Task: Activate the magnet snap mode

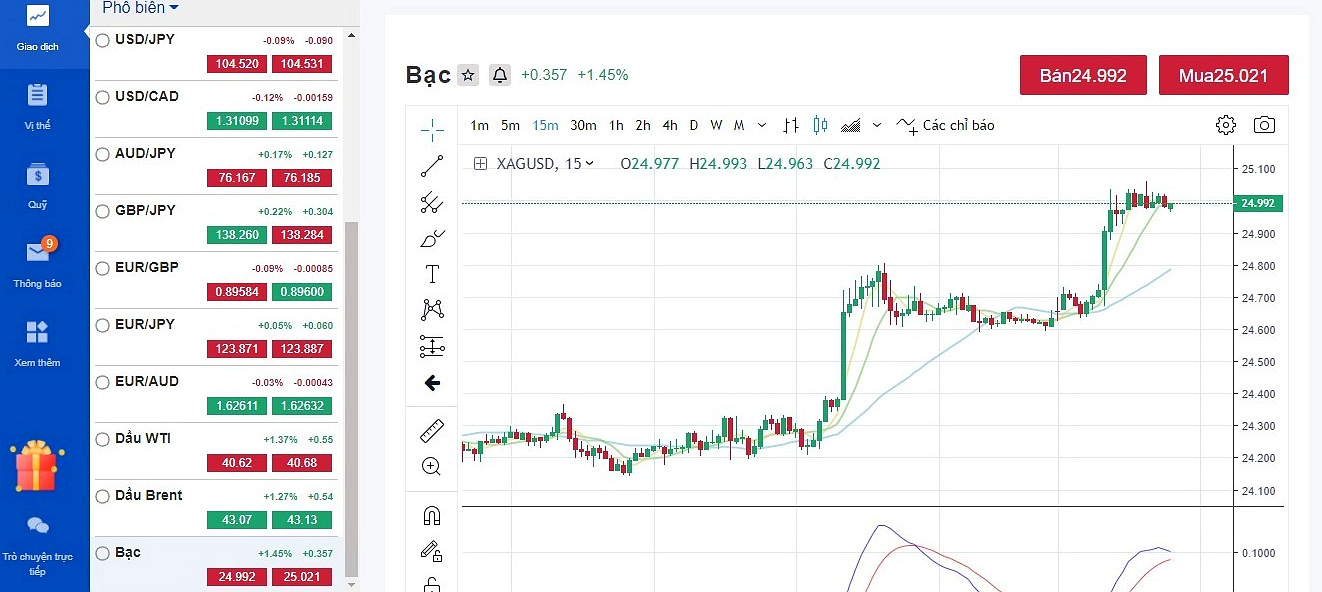Action: point(432,516)
